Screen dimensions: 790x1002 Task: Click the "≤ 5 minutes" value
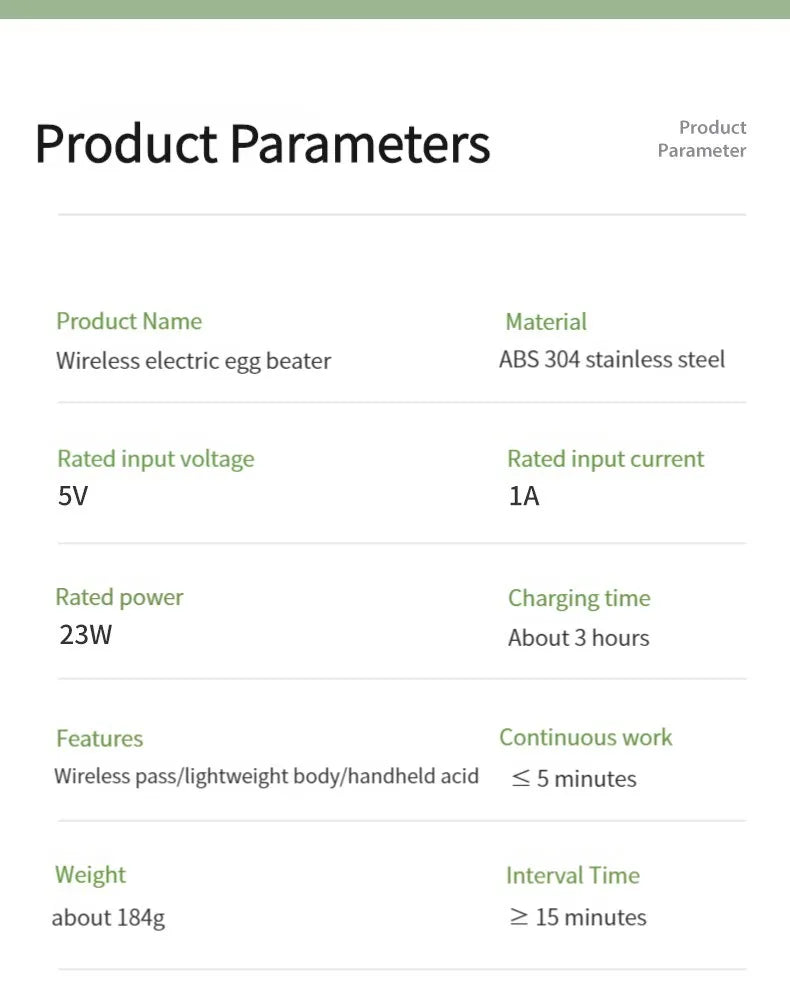[574, 779]
